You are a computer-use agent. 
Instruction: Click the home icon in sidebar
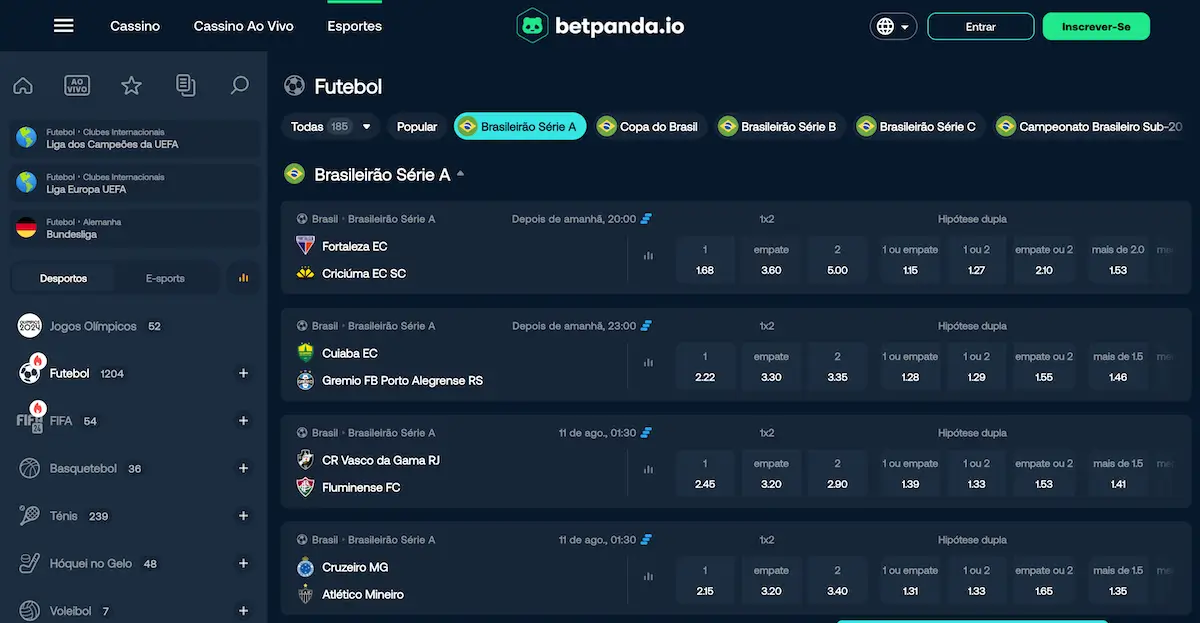[x=22, y=85]
